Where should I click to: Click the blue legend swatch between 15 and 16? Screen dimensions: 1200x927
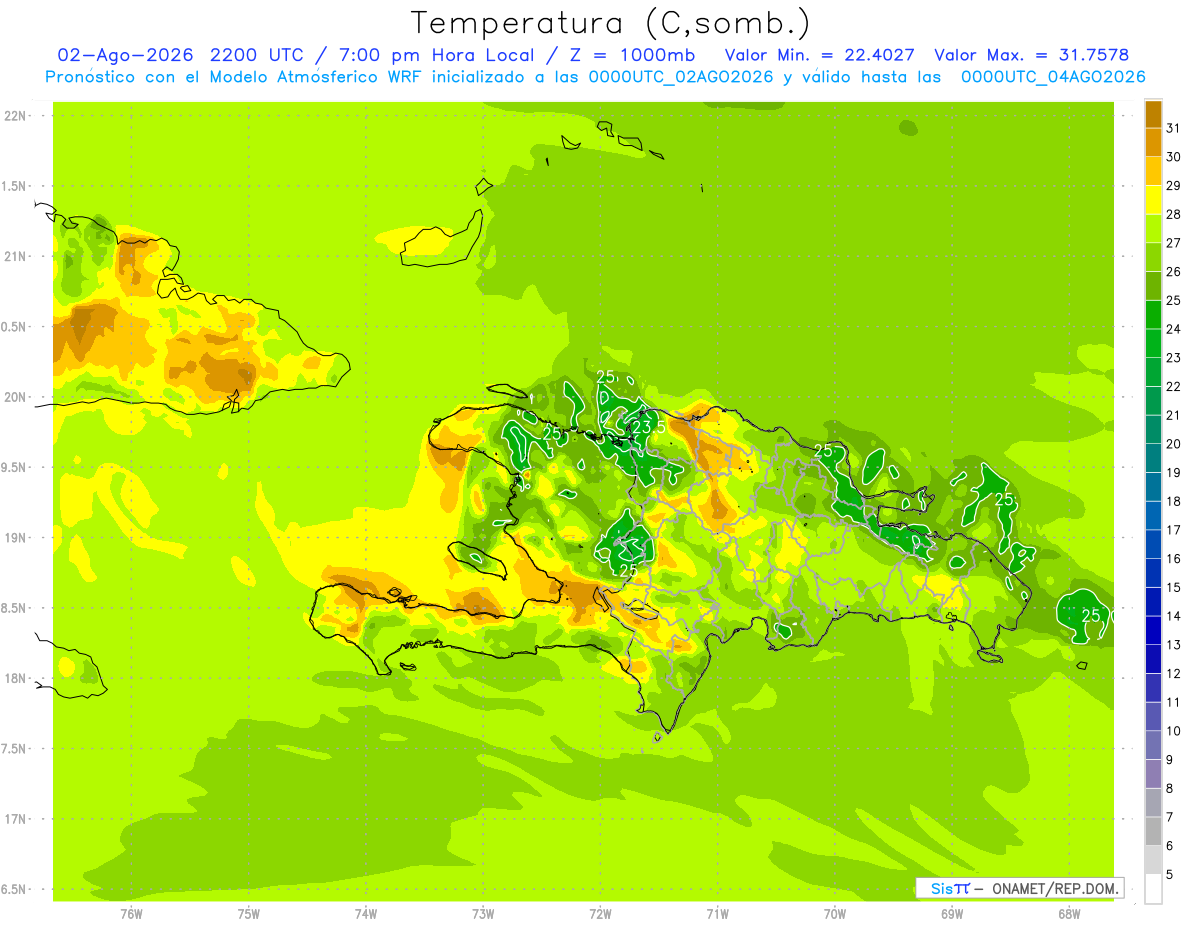coord(1153,573)
